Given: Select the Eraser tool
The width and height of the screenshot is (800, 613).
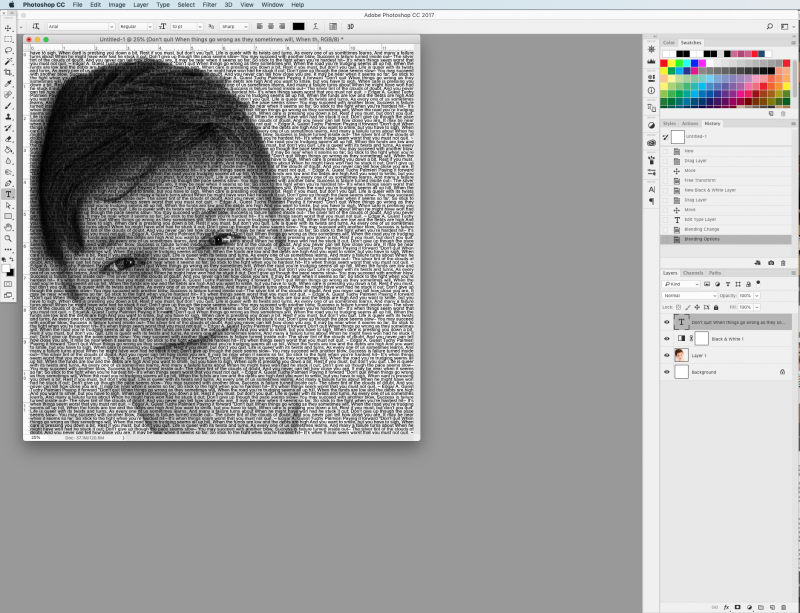Looking at the screenshot, I should pos(8,139).
